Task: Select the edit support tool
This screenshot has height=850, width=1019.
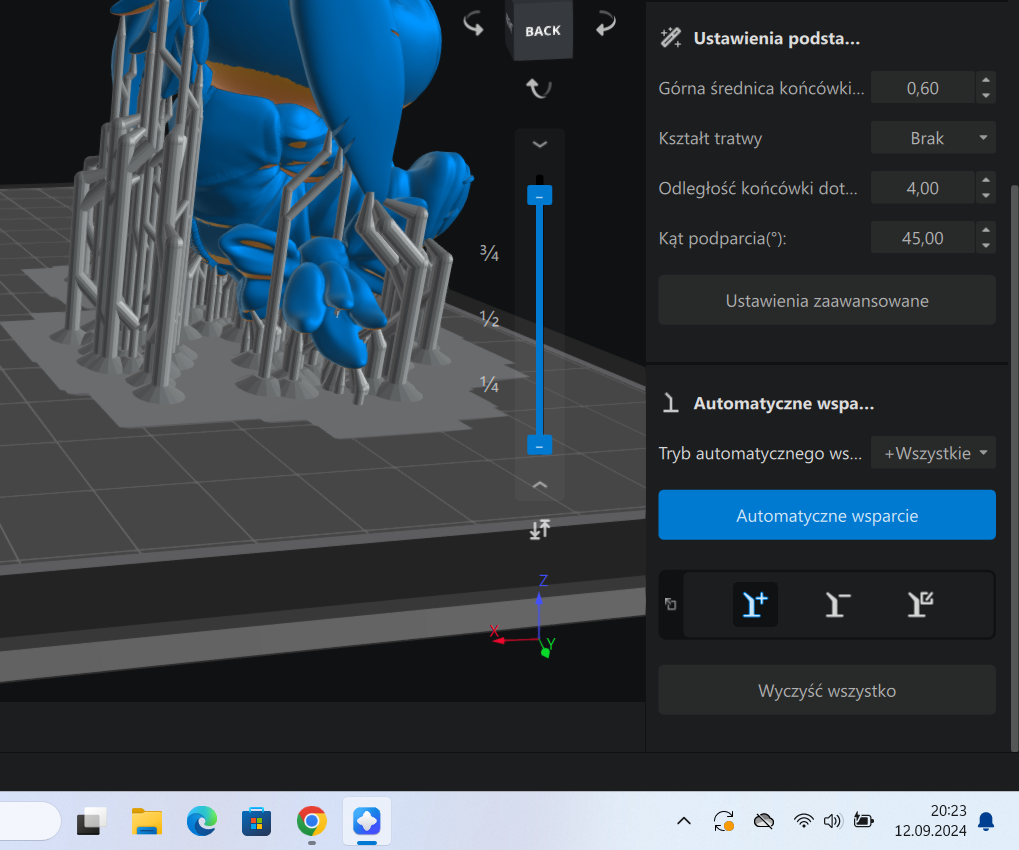Action: pos(920,604)
